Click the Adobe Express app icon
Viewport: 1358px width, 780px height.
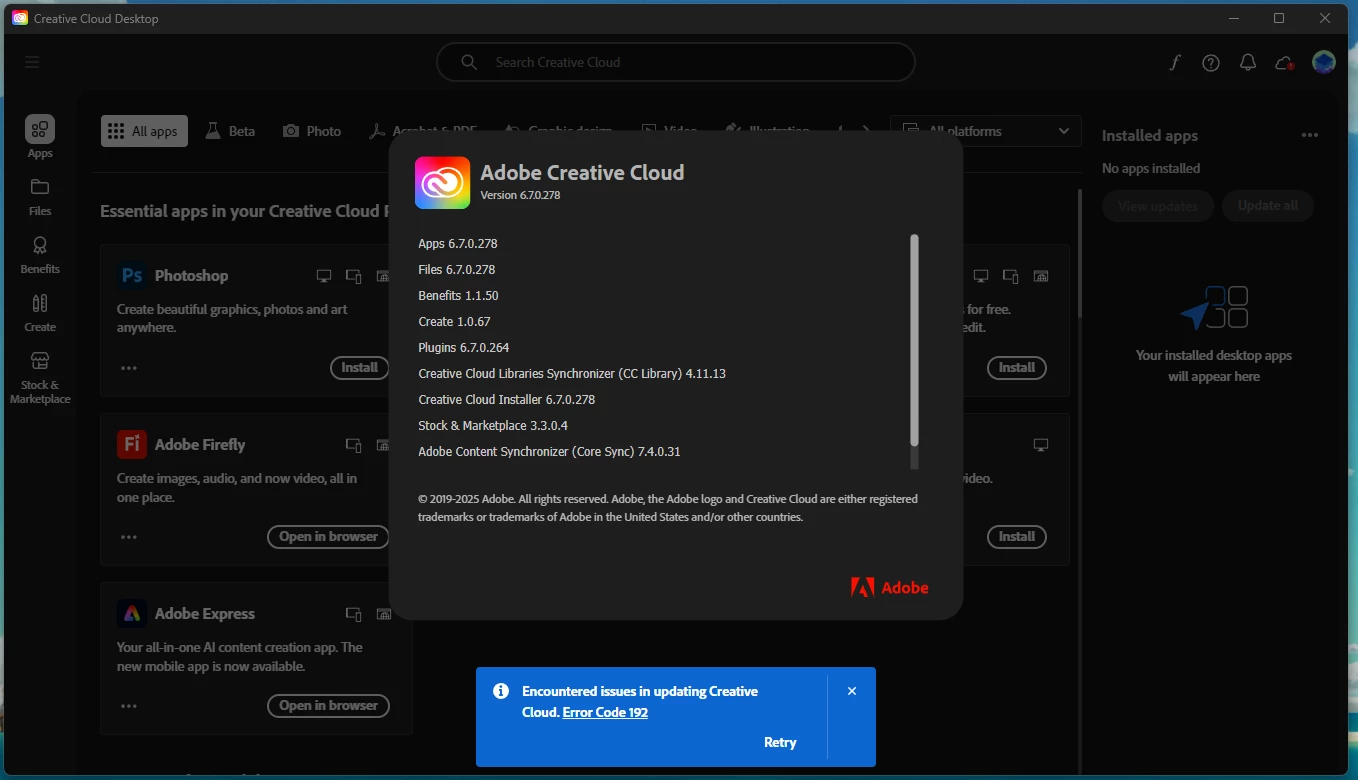click(131, 614)
